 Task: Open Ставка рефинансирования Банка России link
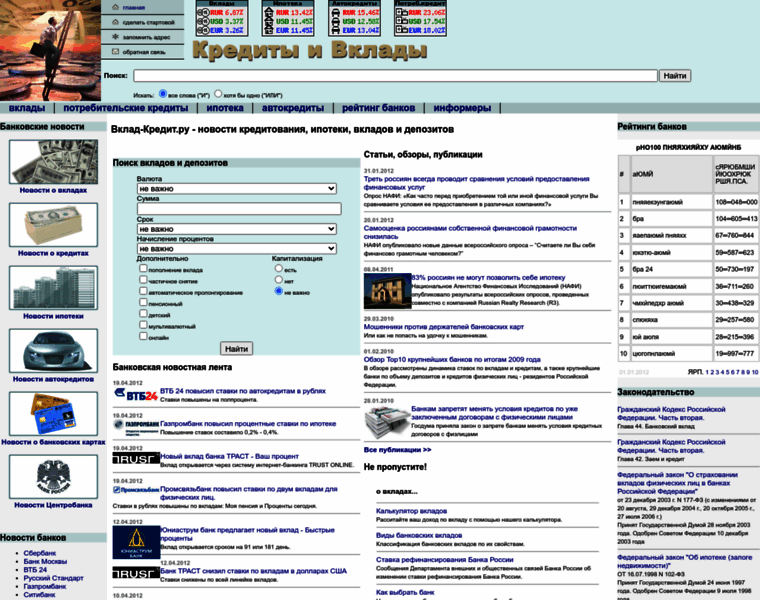(x=445, y=559)
